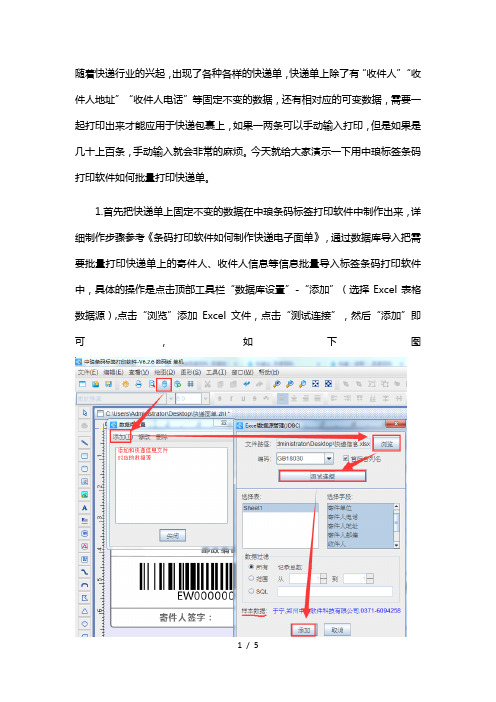
Task: Select the 范围 (range) radio button
Action: click(x=251, y=578)
